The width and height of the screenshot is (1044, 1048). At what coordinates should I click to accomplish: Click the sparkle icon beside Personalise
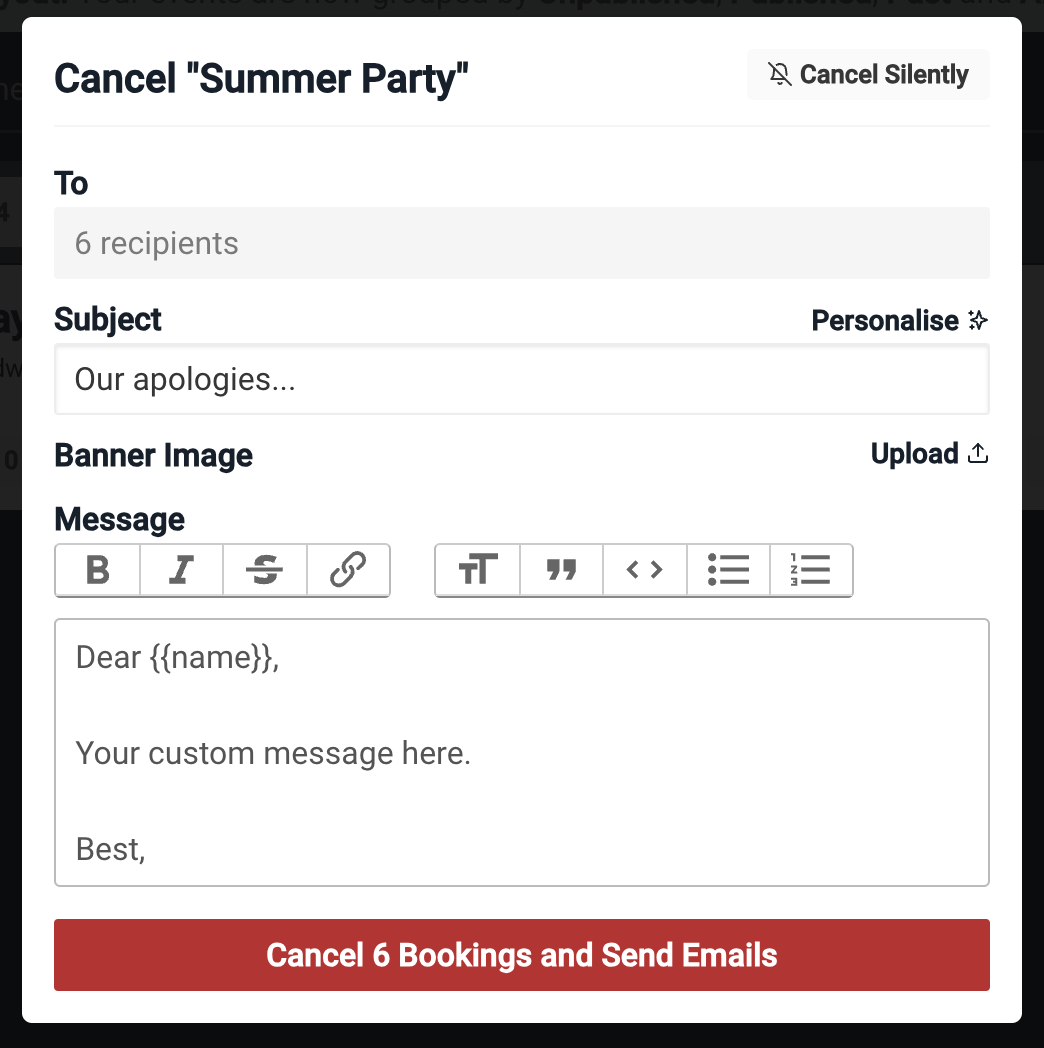click(x=978, y=321)
